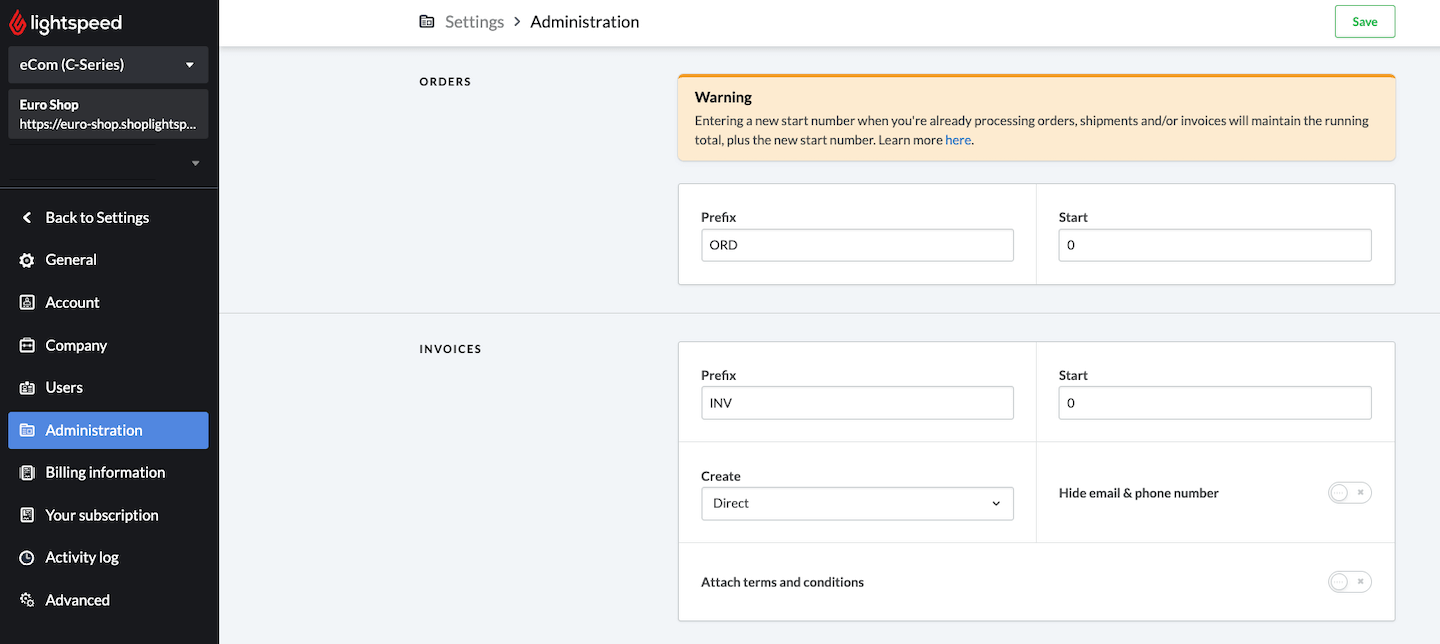Image resolution: width=1440 pixels, height=644 pixels.
Task: Click Back to Settings
Action: (x=96, y=217)
